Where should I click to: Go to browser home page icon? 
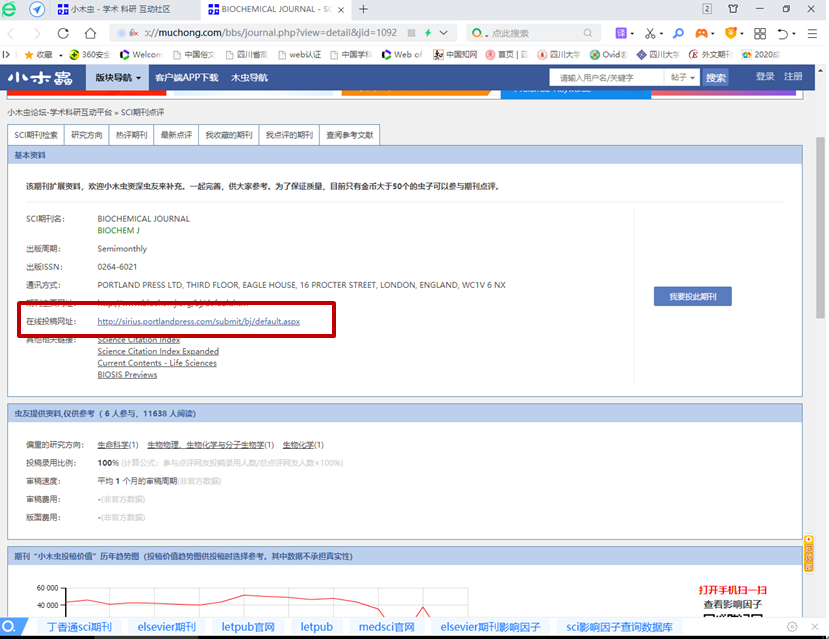(90, 33)
